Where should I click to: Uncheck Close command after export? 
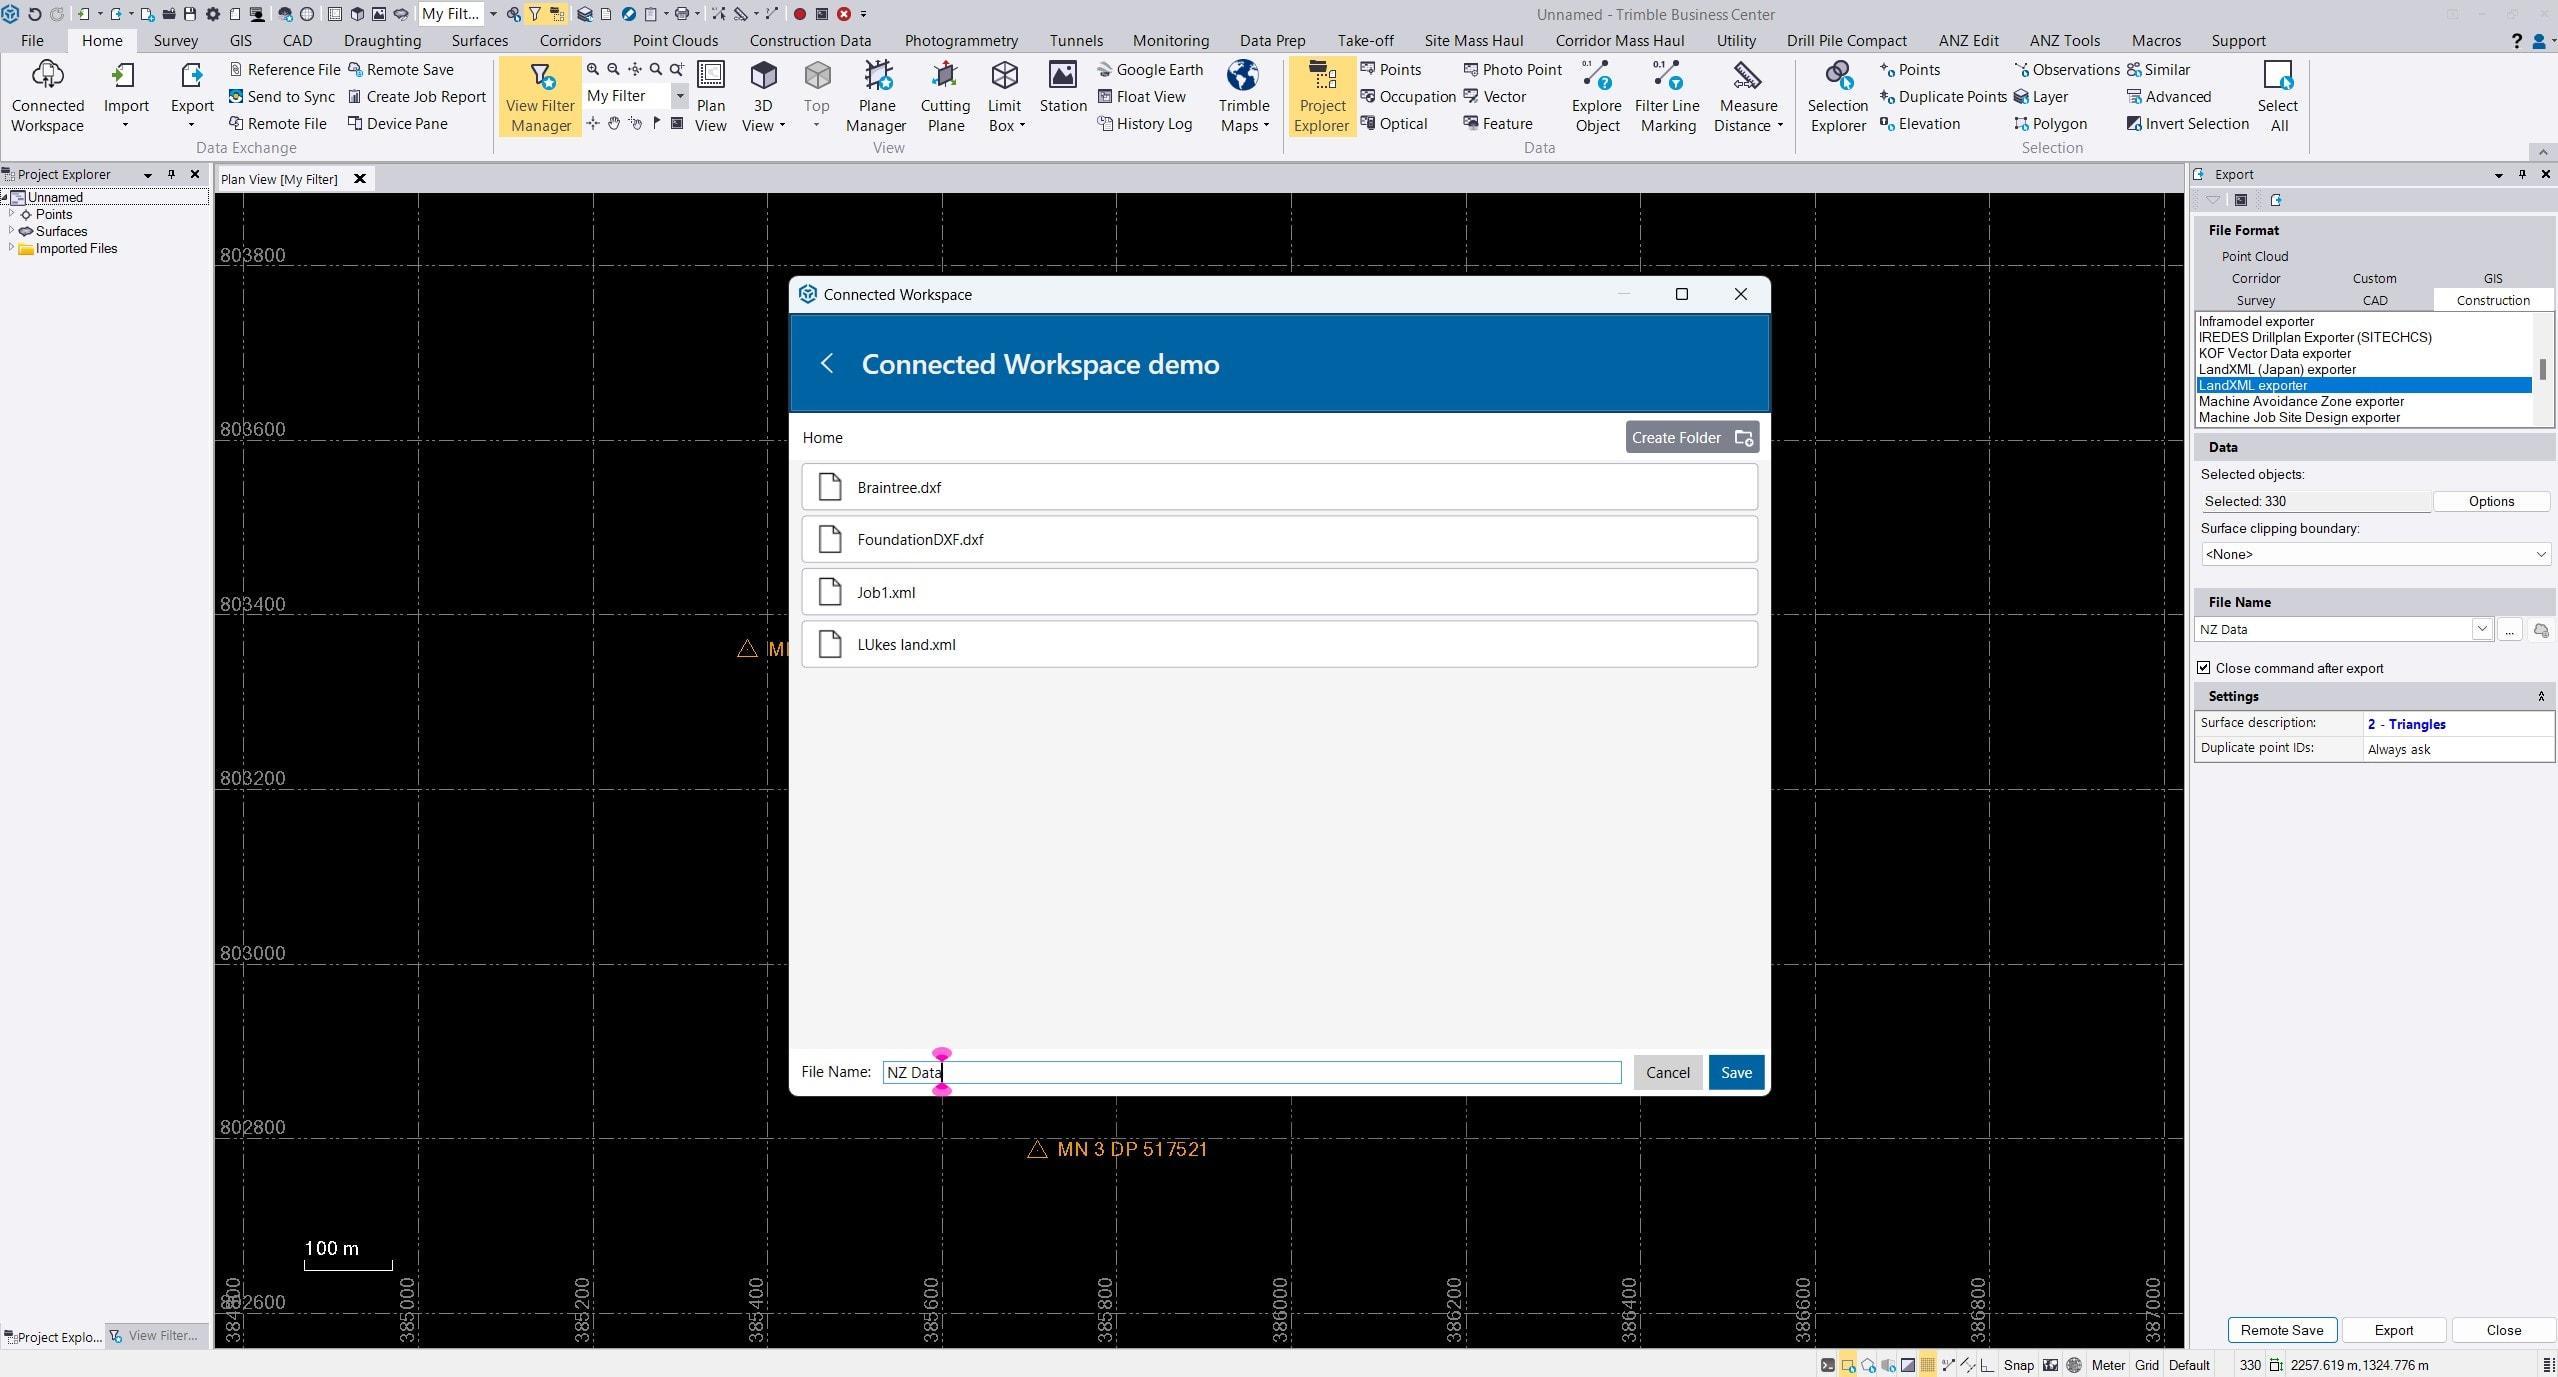2204,668
